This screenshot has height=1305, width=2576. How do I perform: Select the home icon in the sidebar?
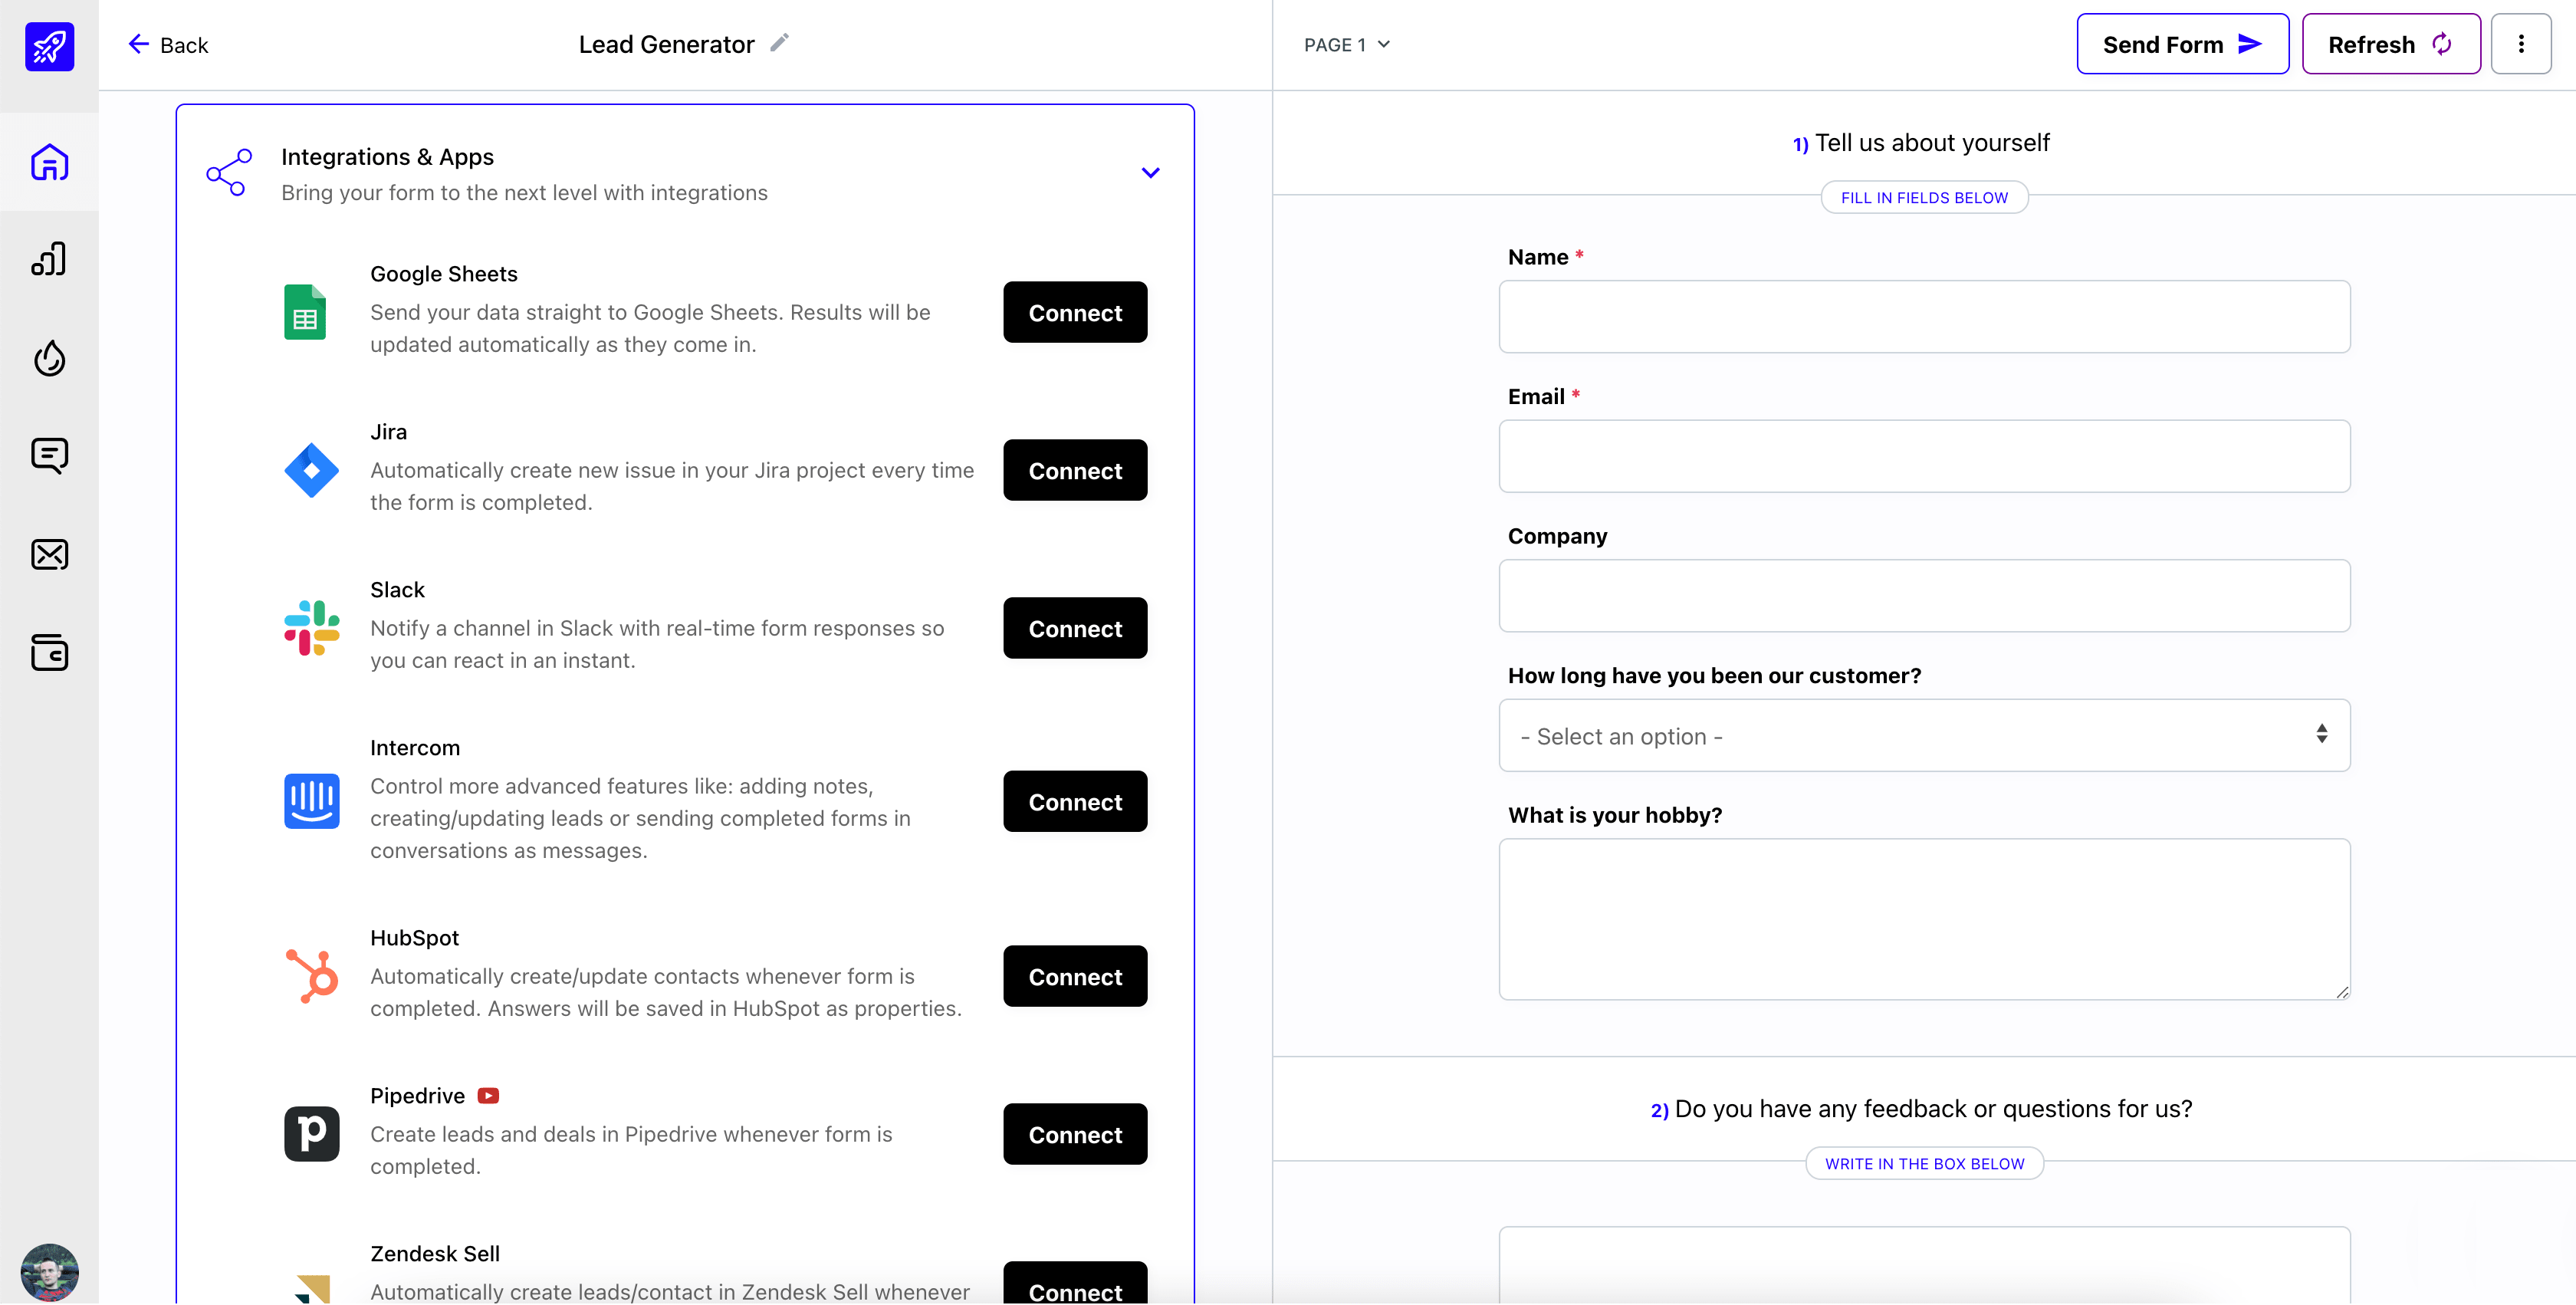point(49,162)
